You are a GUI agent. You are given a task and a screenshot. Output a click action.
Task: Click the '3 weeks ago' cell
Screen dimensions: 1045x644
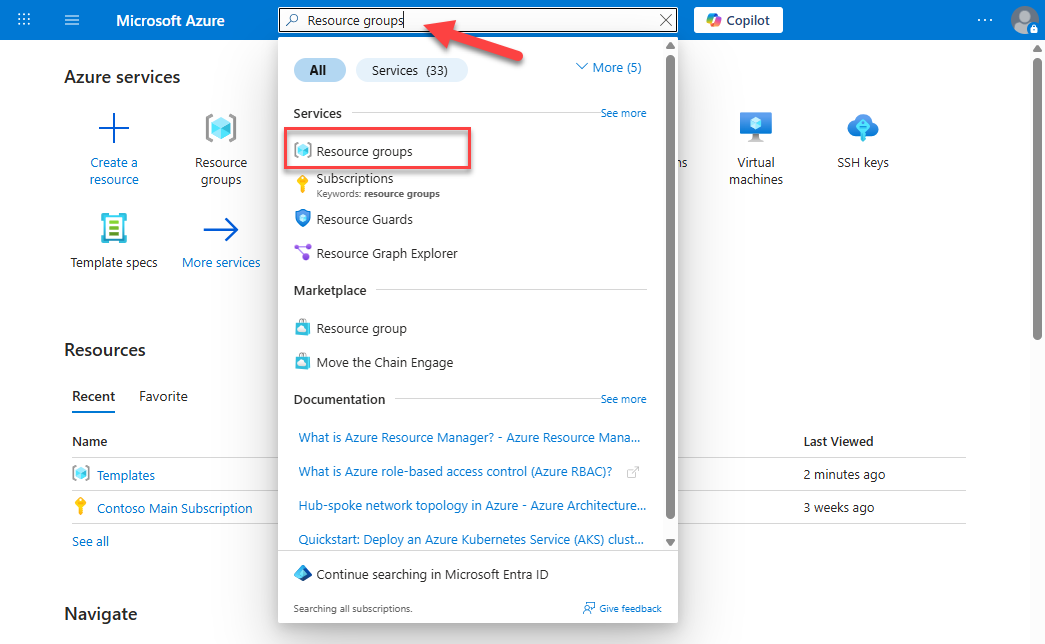(839, 507)
